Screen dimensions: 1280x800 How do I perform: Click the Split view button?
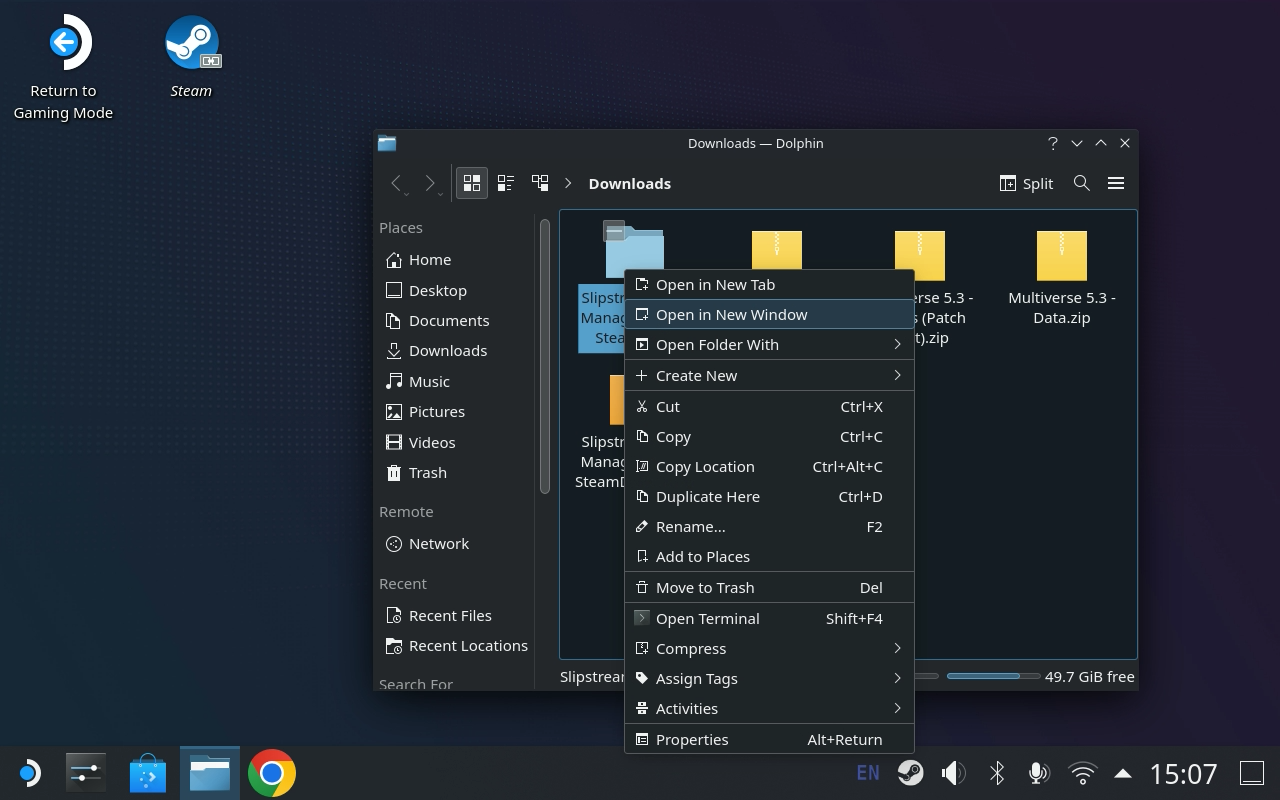pyautogui.click(x=1026, y=183)
